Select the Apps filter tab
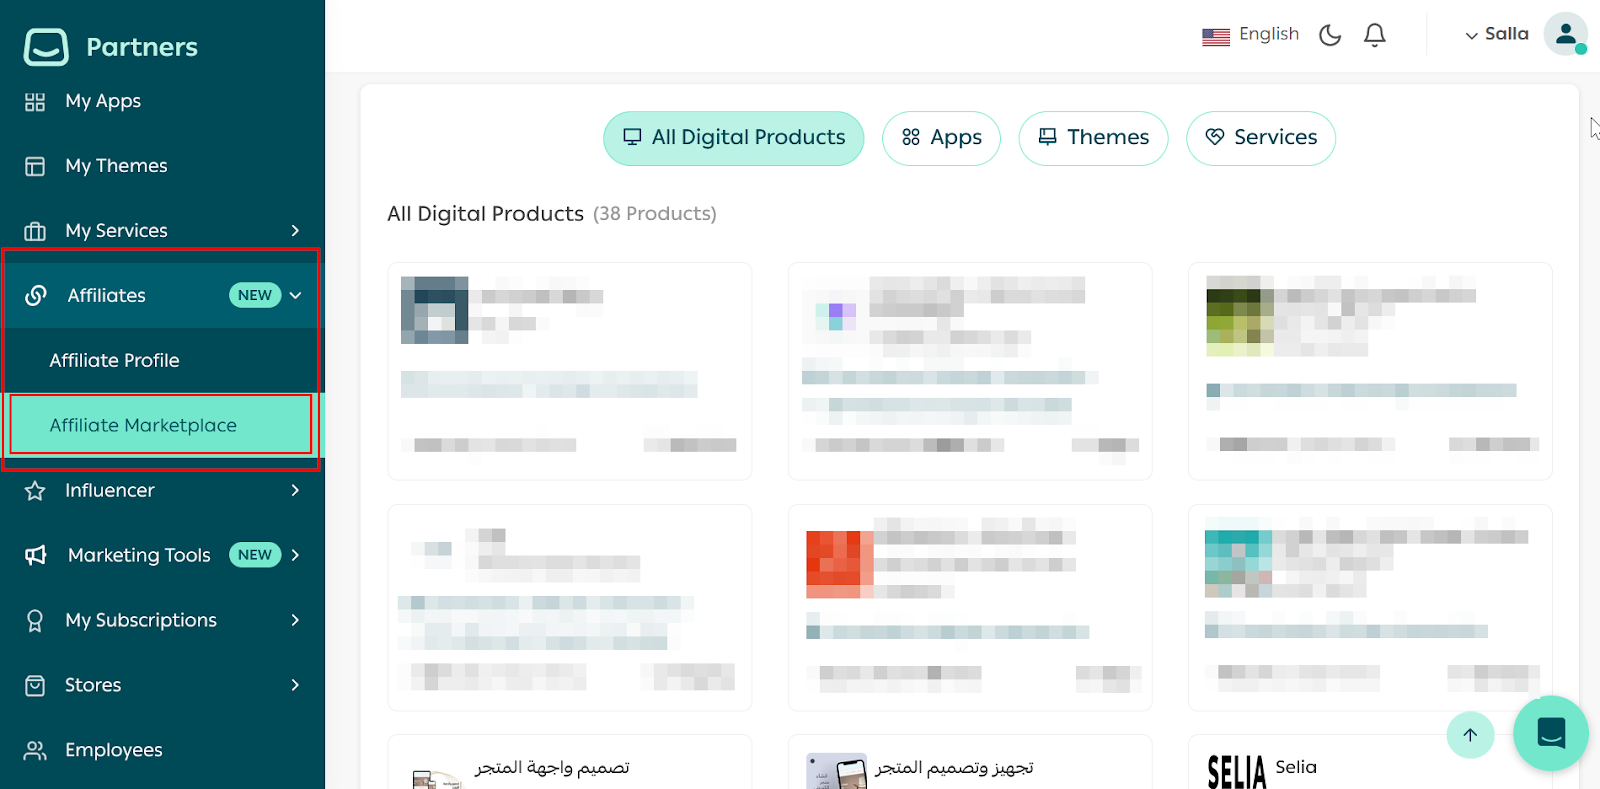The width and height of the screenshot is (1600, 789). (x=941, y=138)
